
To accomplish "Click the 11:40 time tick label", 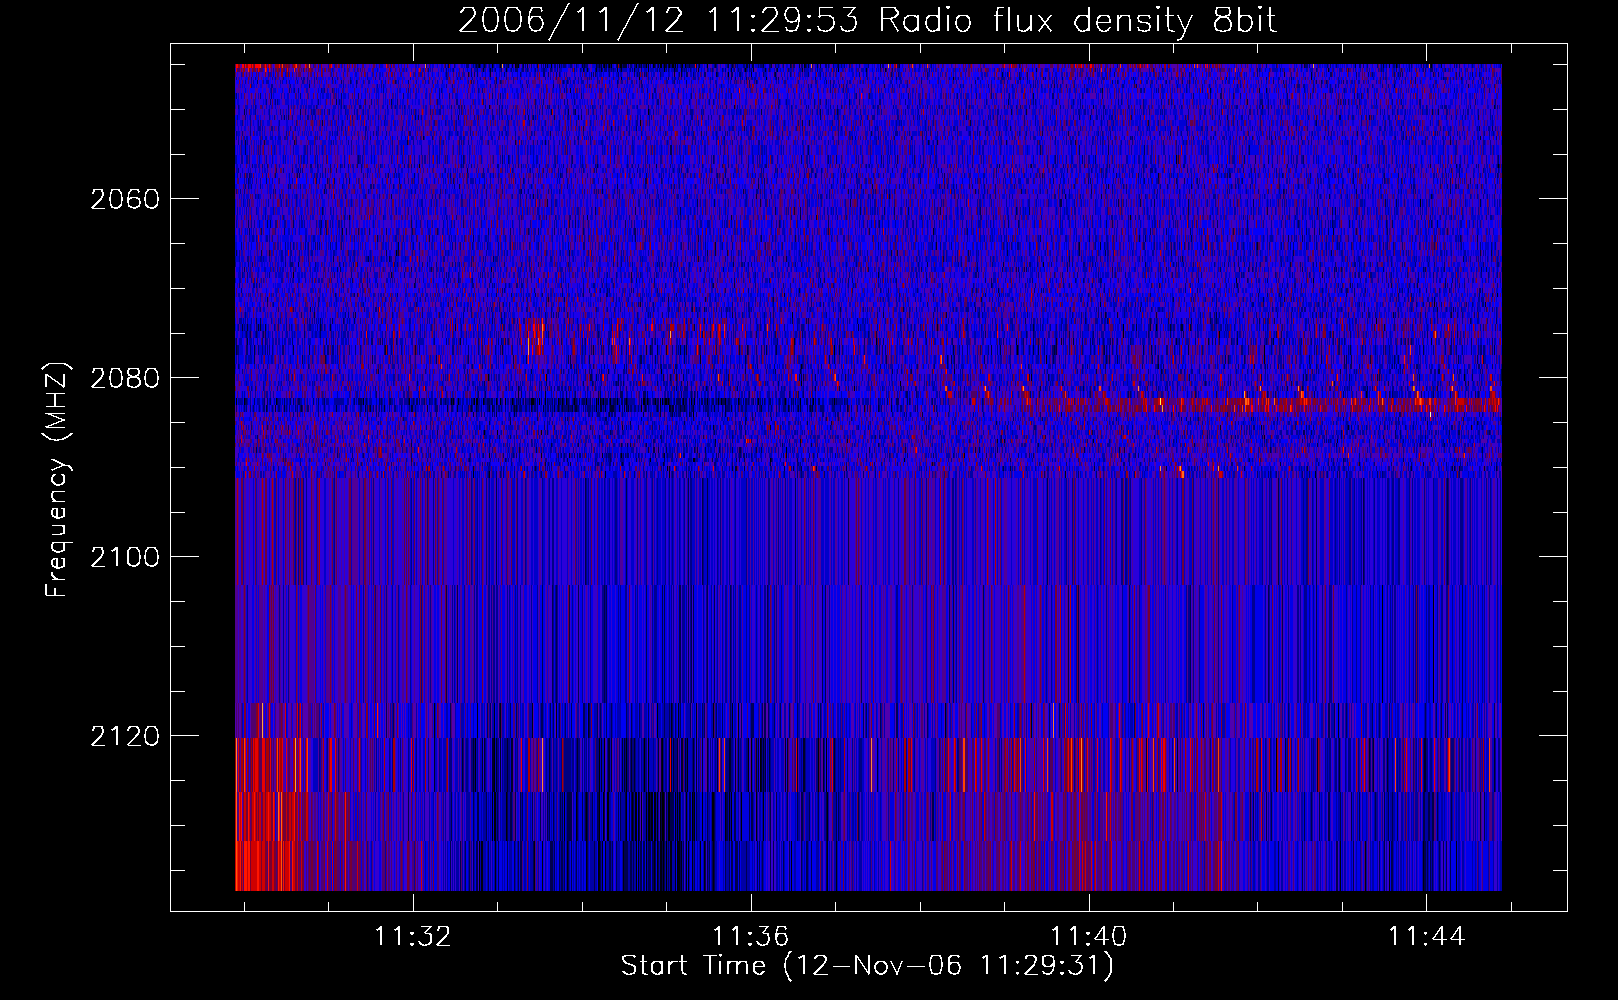I will tap(1088, 936).
